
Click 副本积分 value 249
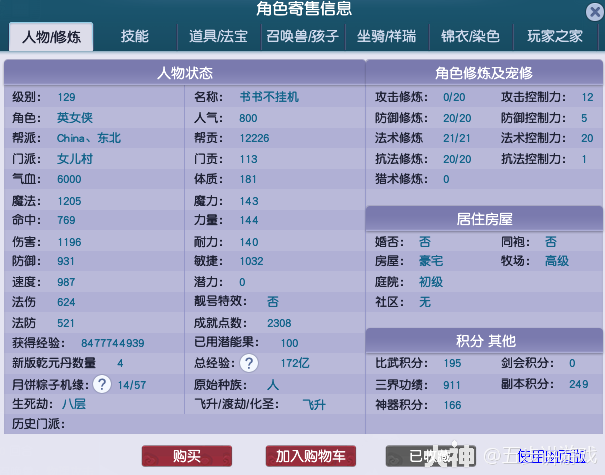(579, 384)
